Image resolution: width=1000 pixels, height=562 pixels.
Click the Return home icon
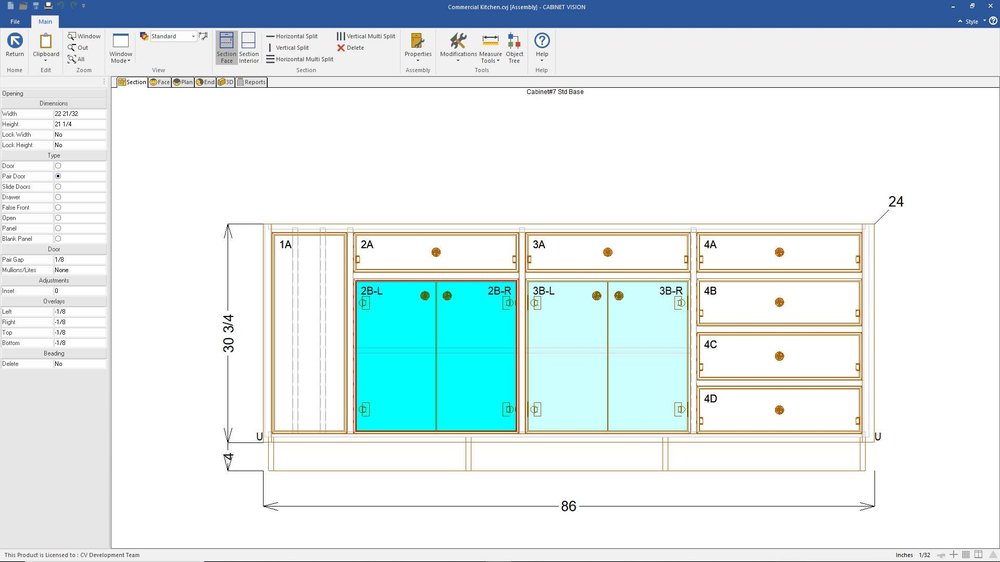(15, 45)
